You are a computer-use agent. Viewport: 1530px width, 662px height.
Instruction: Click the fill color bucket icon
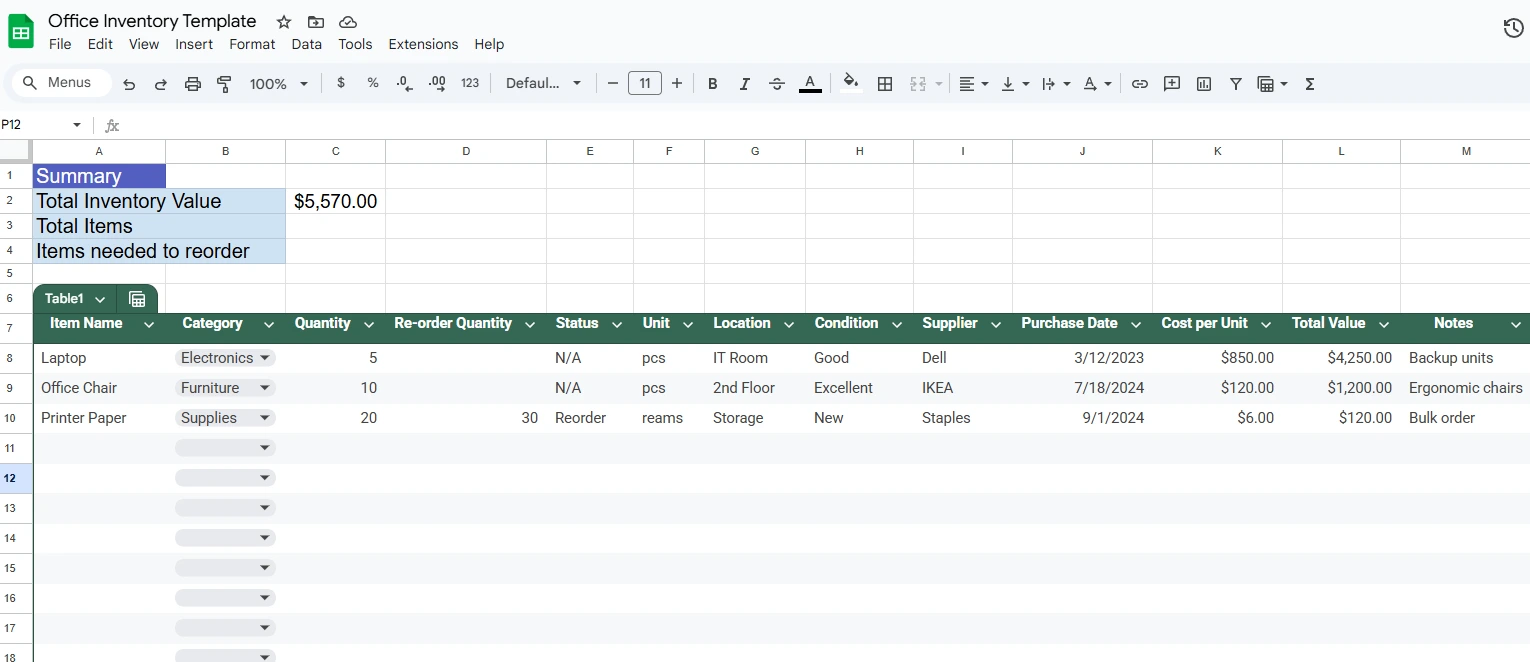850,83
